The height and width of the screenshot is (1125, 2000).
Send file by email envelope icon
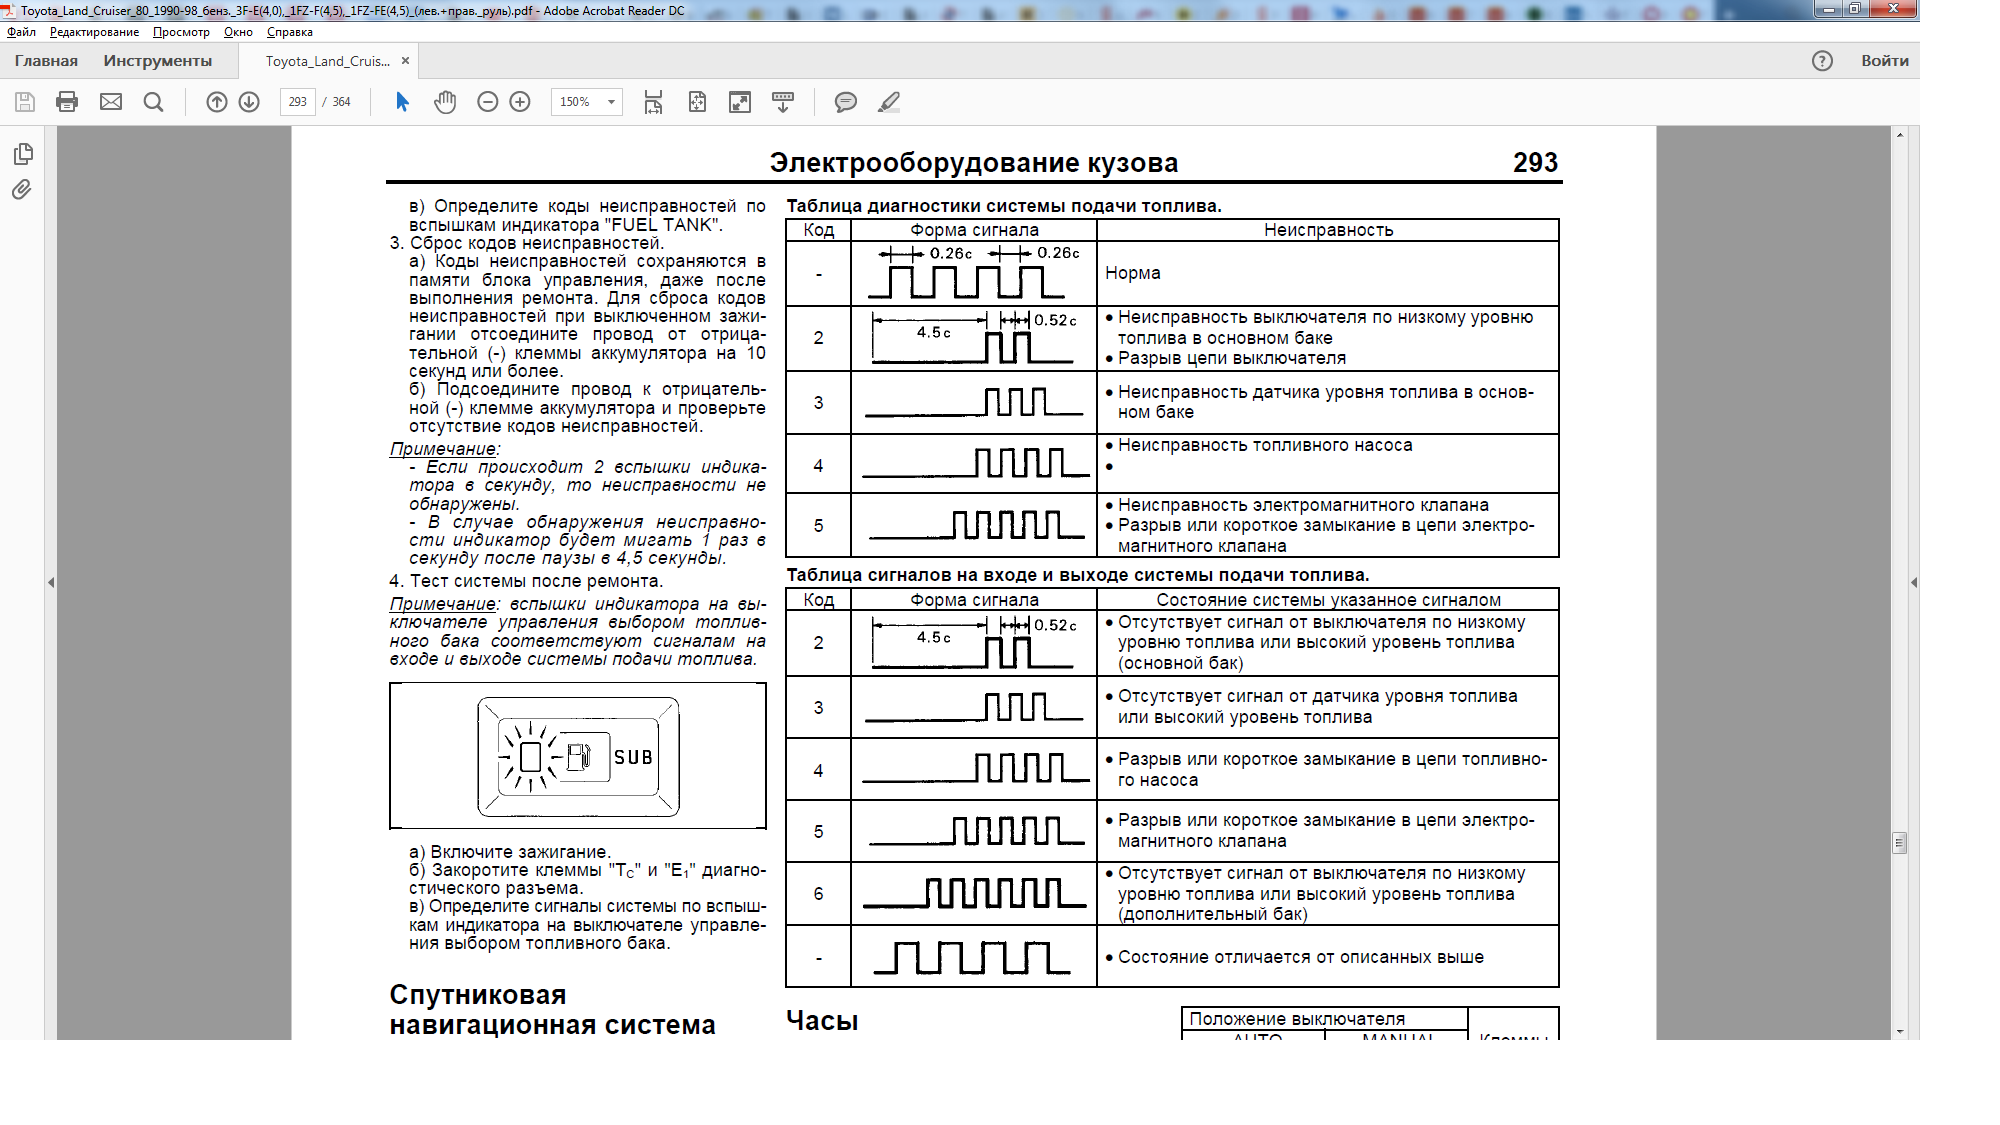click(111, 102)
